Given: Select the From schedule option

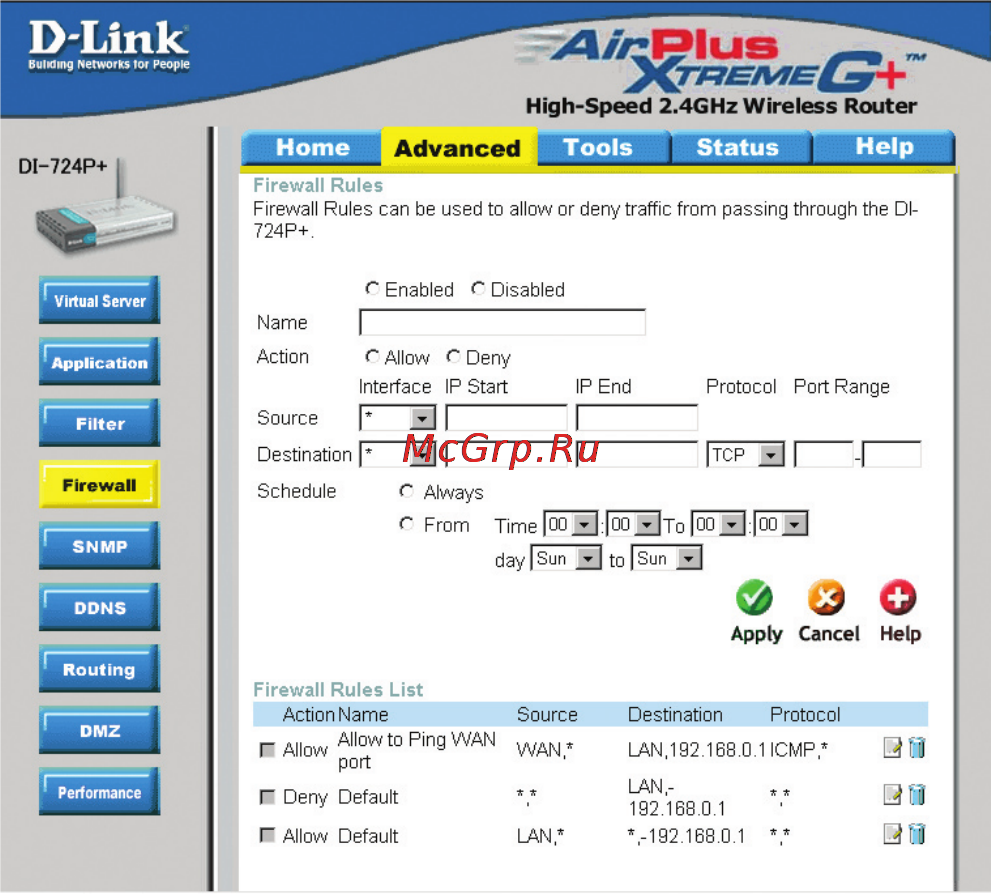Looking at the screenshot, I should 406,524.
